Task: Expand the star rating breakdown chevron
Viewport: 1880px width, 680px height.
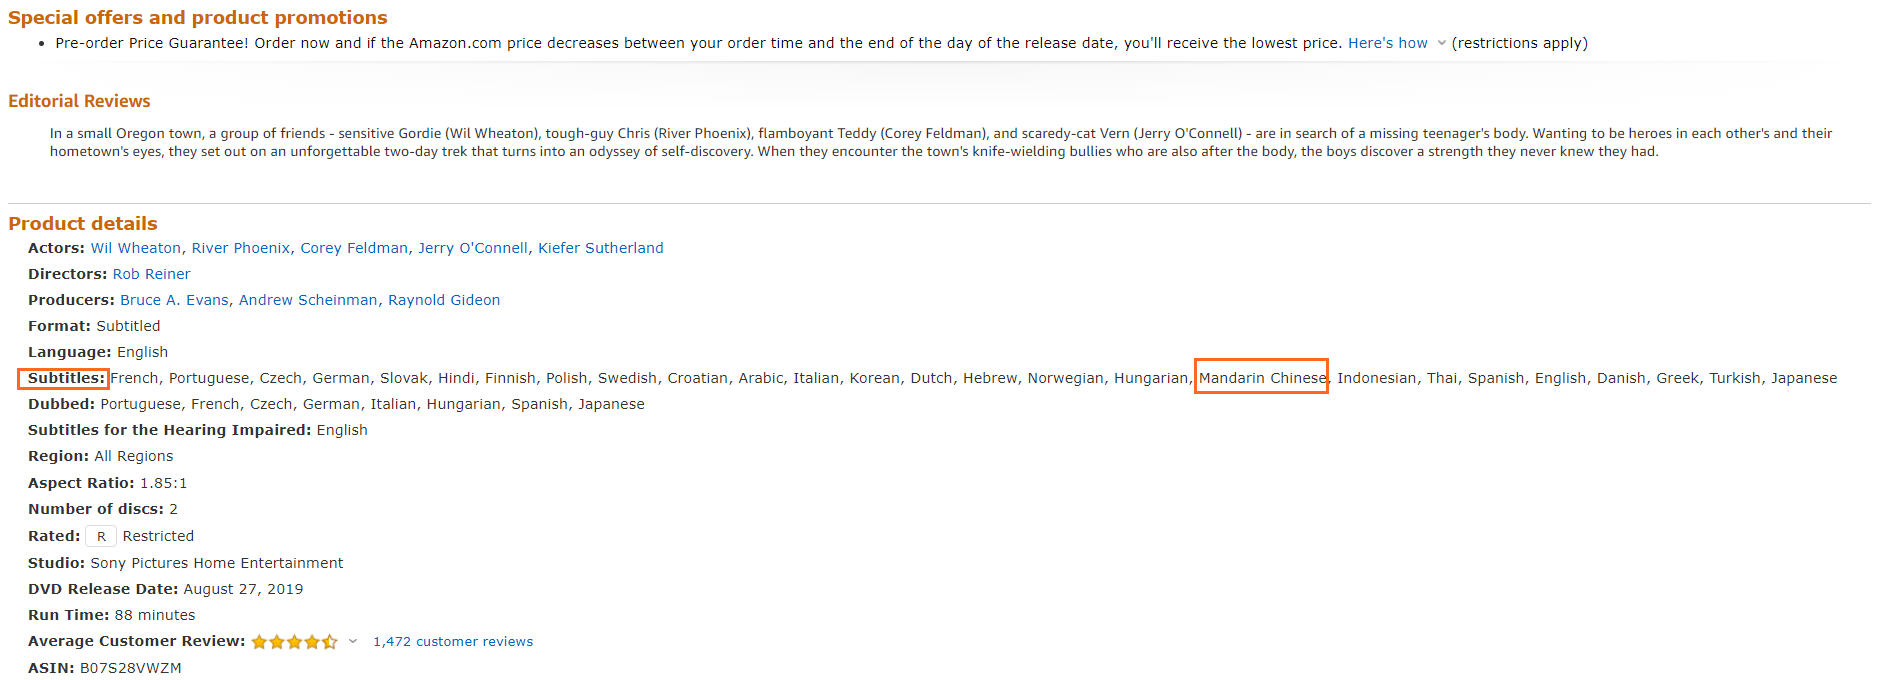Action: point(353,642)
